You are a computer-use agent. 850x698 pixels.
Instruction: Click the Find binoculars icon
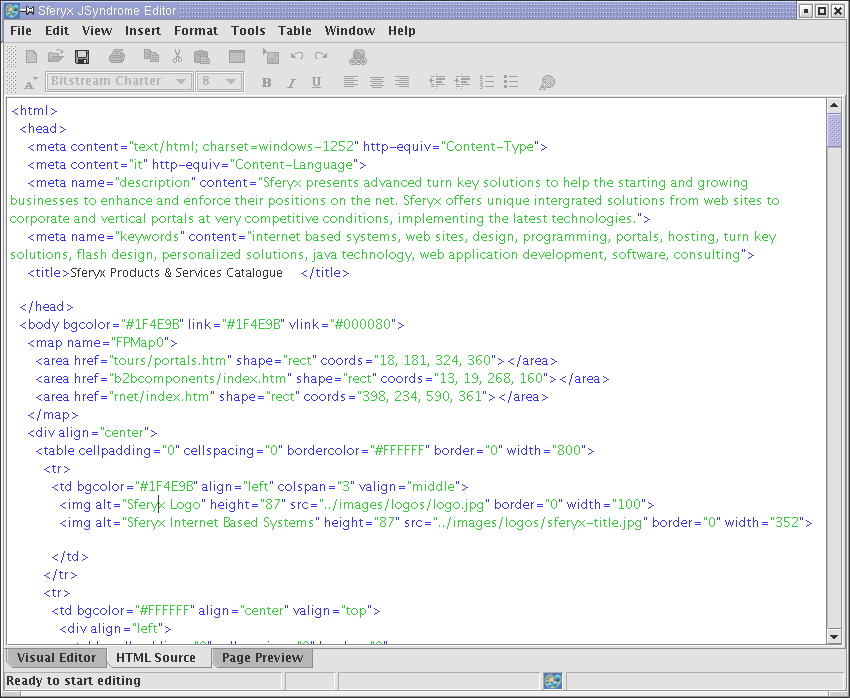(358, 56)
